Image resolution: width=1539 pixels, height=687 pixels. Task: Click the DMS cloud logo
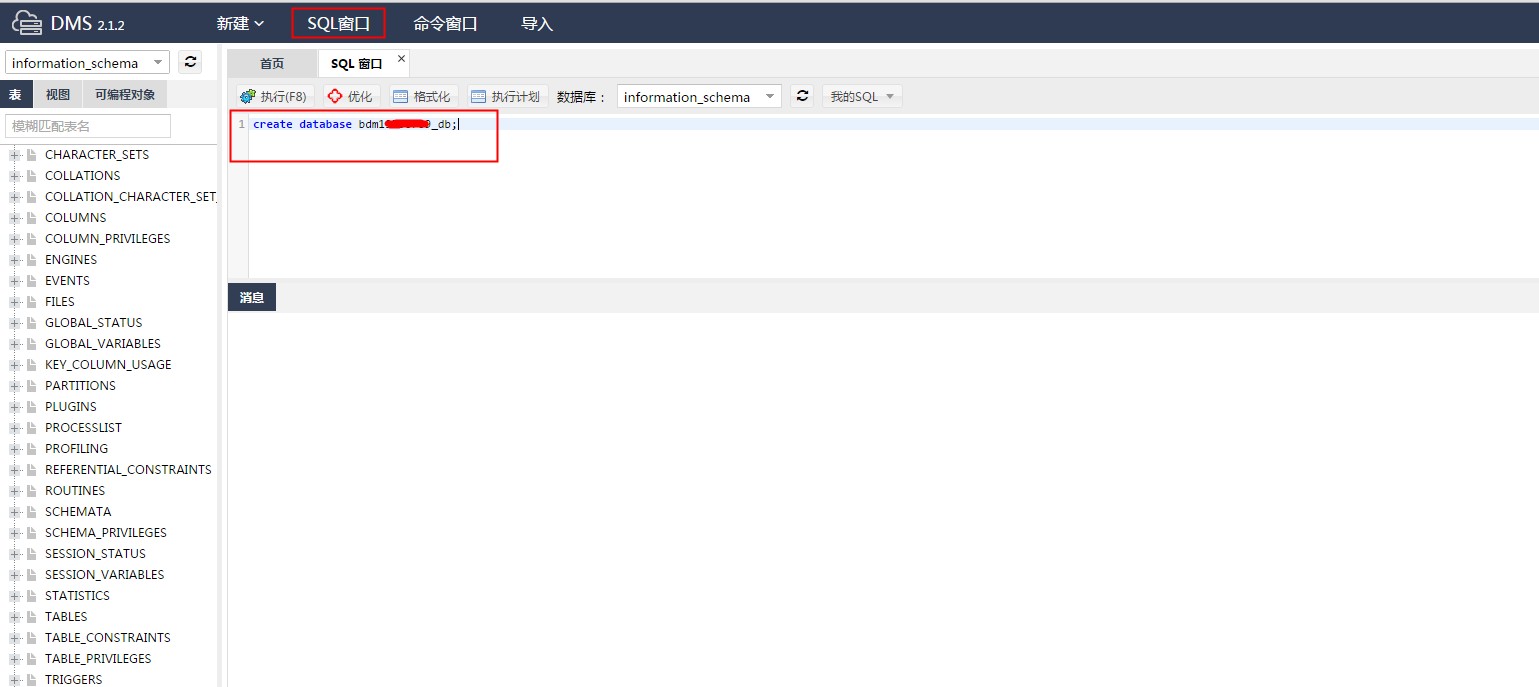[x=27, y=22]
